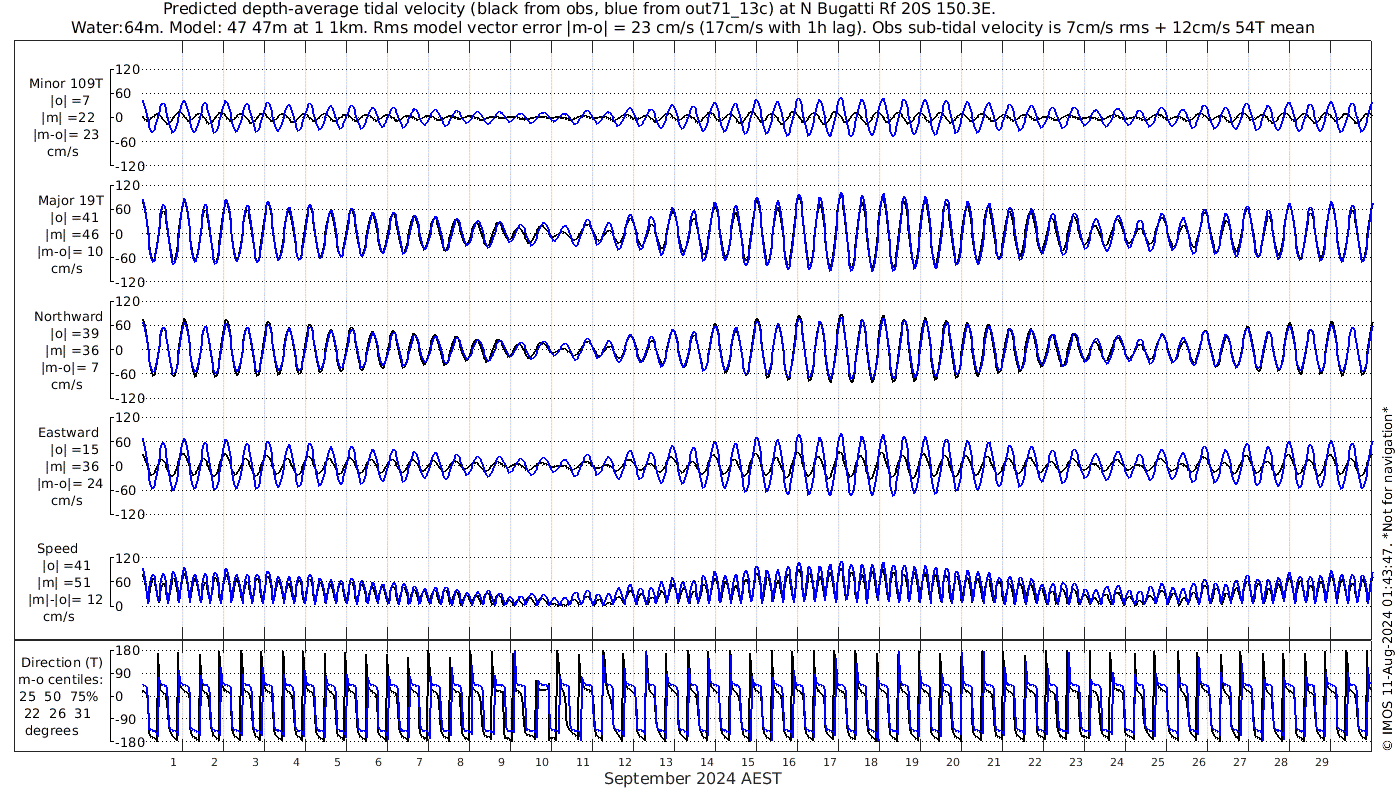Click day tick '1' on the time axis
This screenshot has height=800, width=1400.
pyautogui.click(x=174, y=762)
